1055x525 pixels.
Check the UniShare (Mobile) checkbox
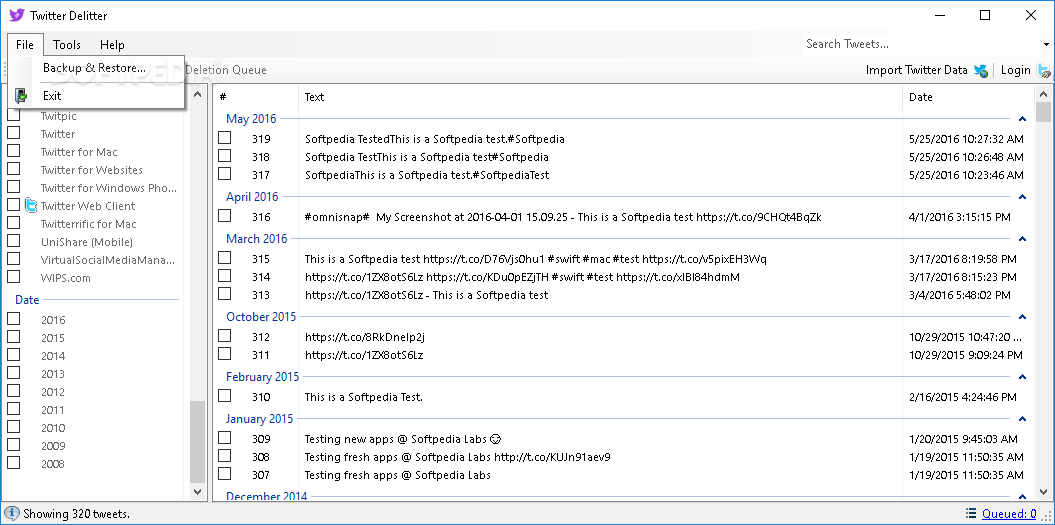(x=13, y=241)
